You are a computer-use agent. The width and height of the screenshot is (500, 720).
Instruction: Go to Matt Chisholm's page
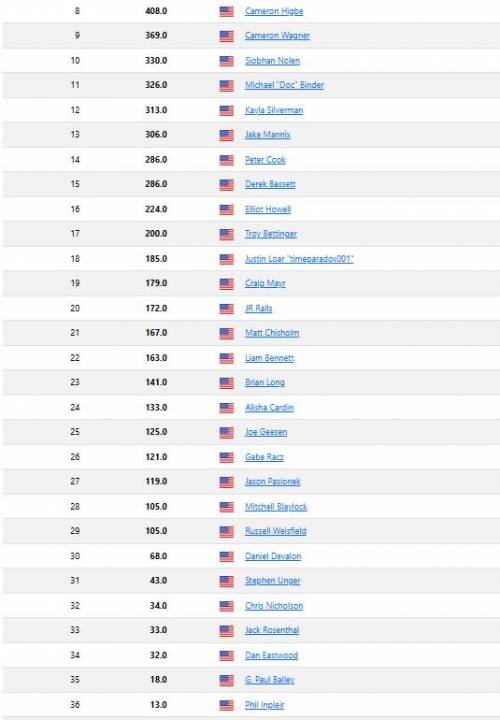(x=272, y=333)
